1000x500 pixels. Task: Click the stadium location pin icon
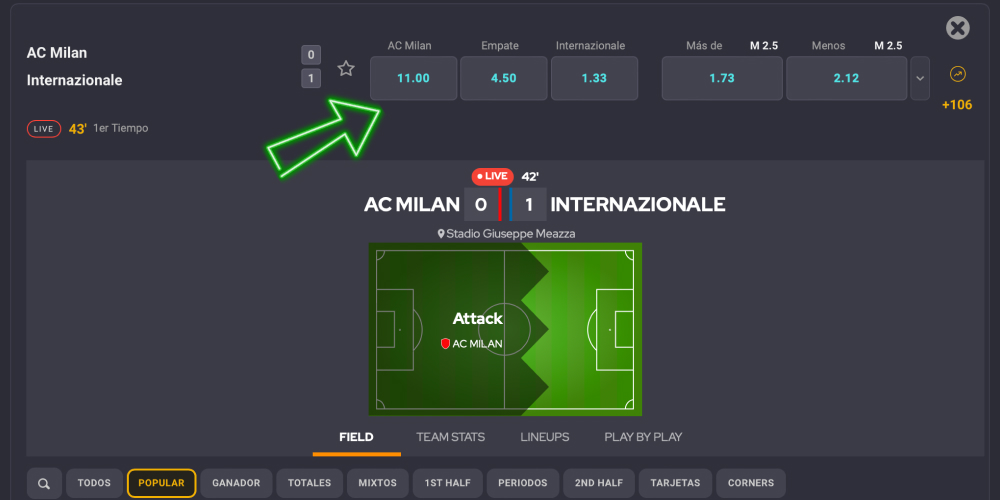click(x=440, y=234)
